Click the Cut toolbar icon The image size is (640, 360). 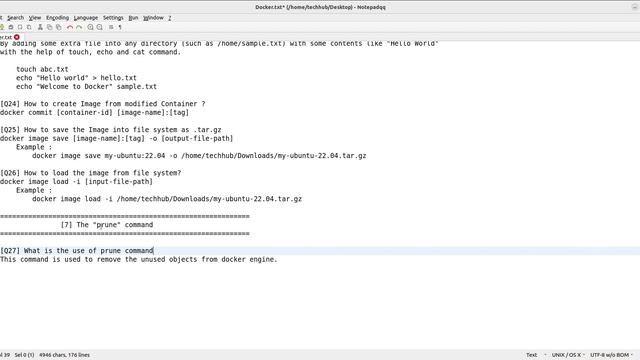coord(40,27)
